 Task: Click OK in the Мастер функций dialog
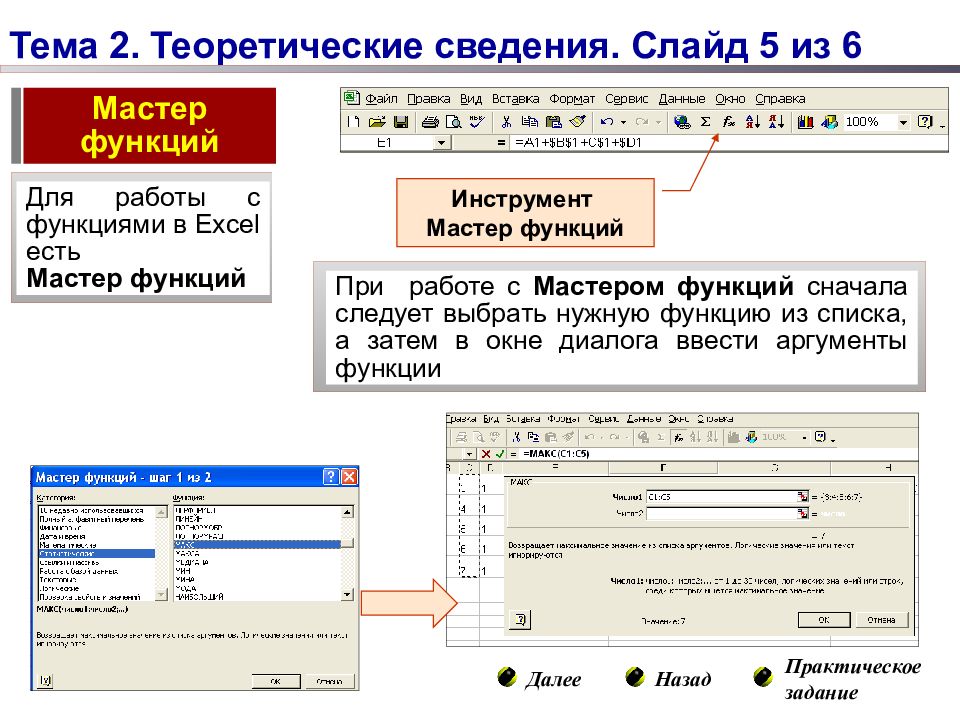click(x=276, y=681)
